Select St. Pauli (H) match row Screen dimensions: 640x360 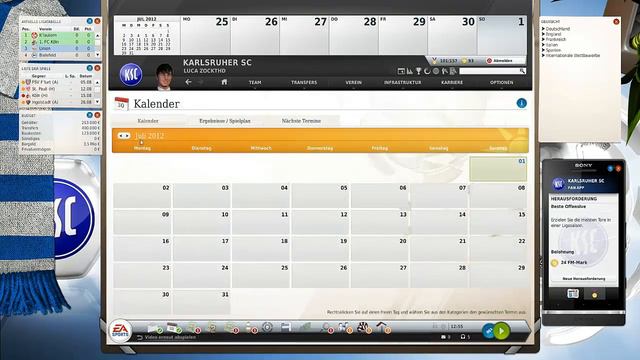click(x=58, y=89)
